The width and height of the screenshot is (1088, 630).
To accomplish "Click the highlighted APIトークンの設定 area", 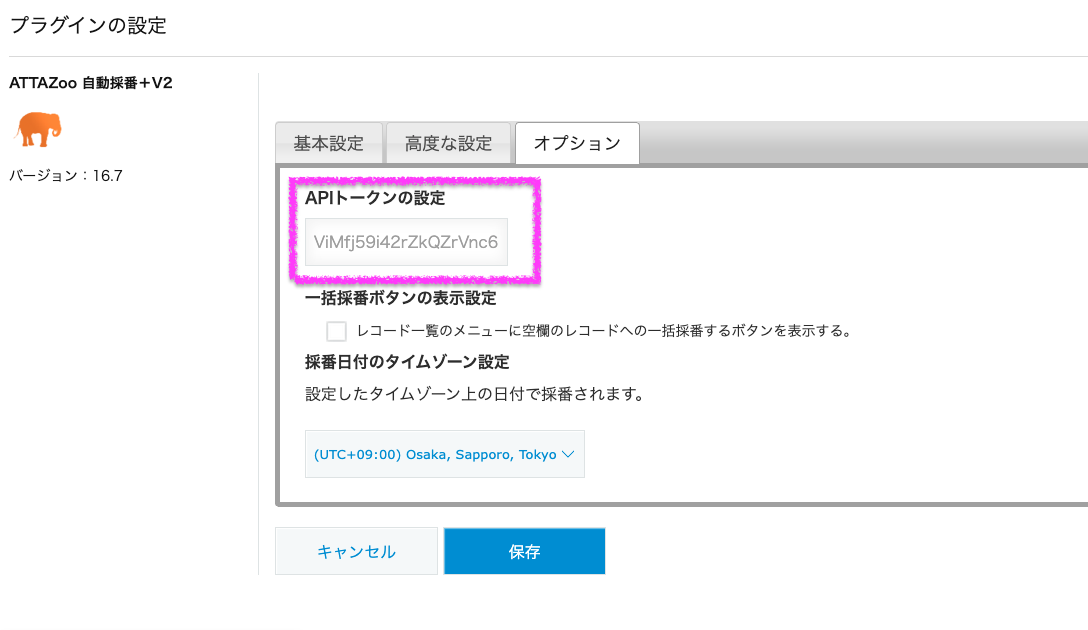I will 413,230.
